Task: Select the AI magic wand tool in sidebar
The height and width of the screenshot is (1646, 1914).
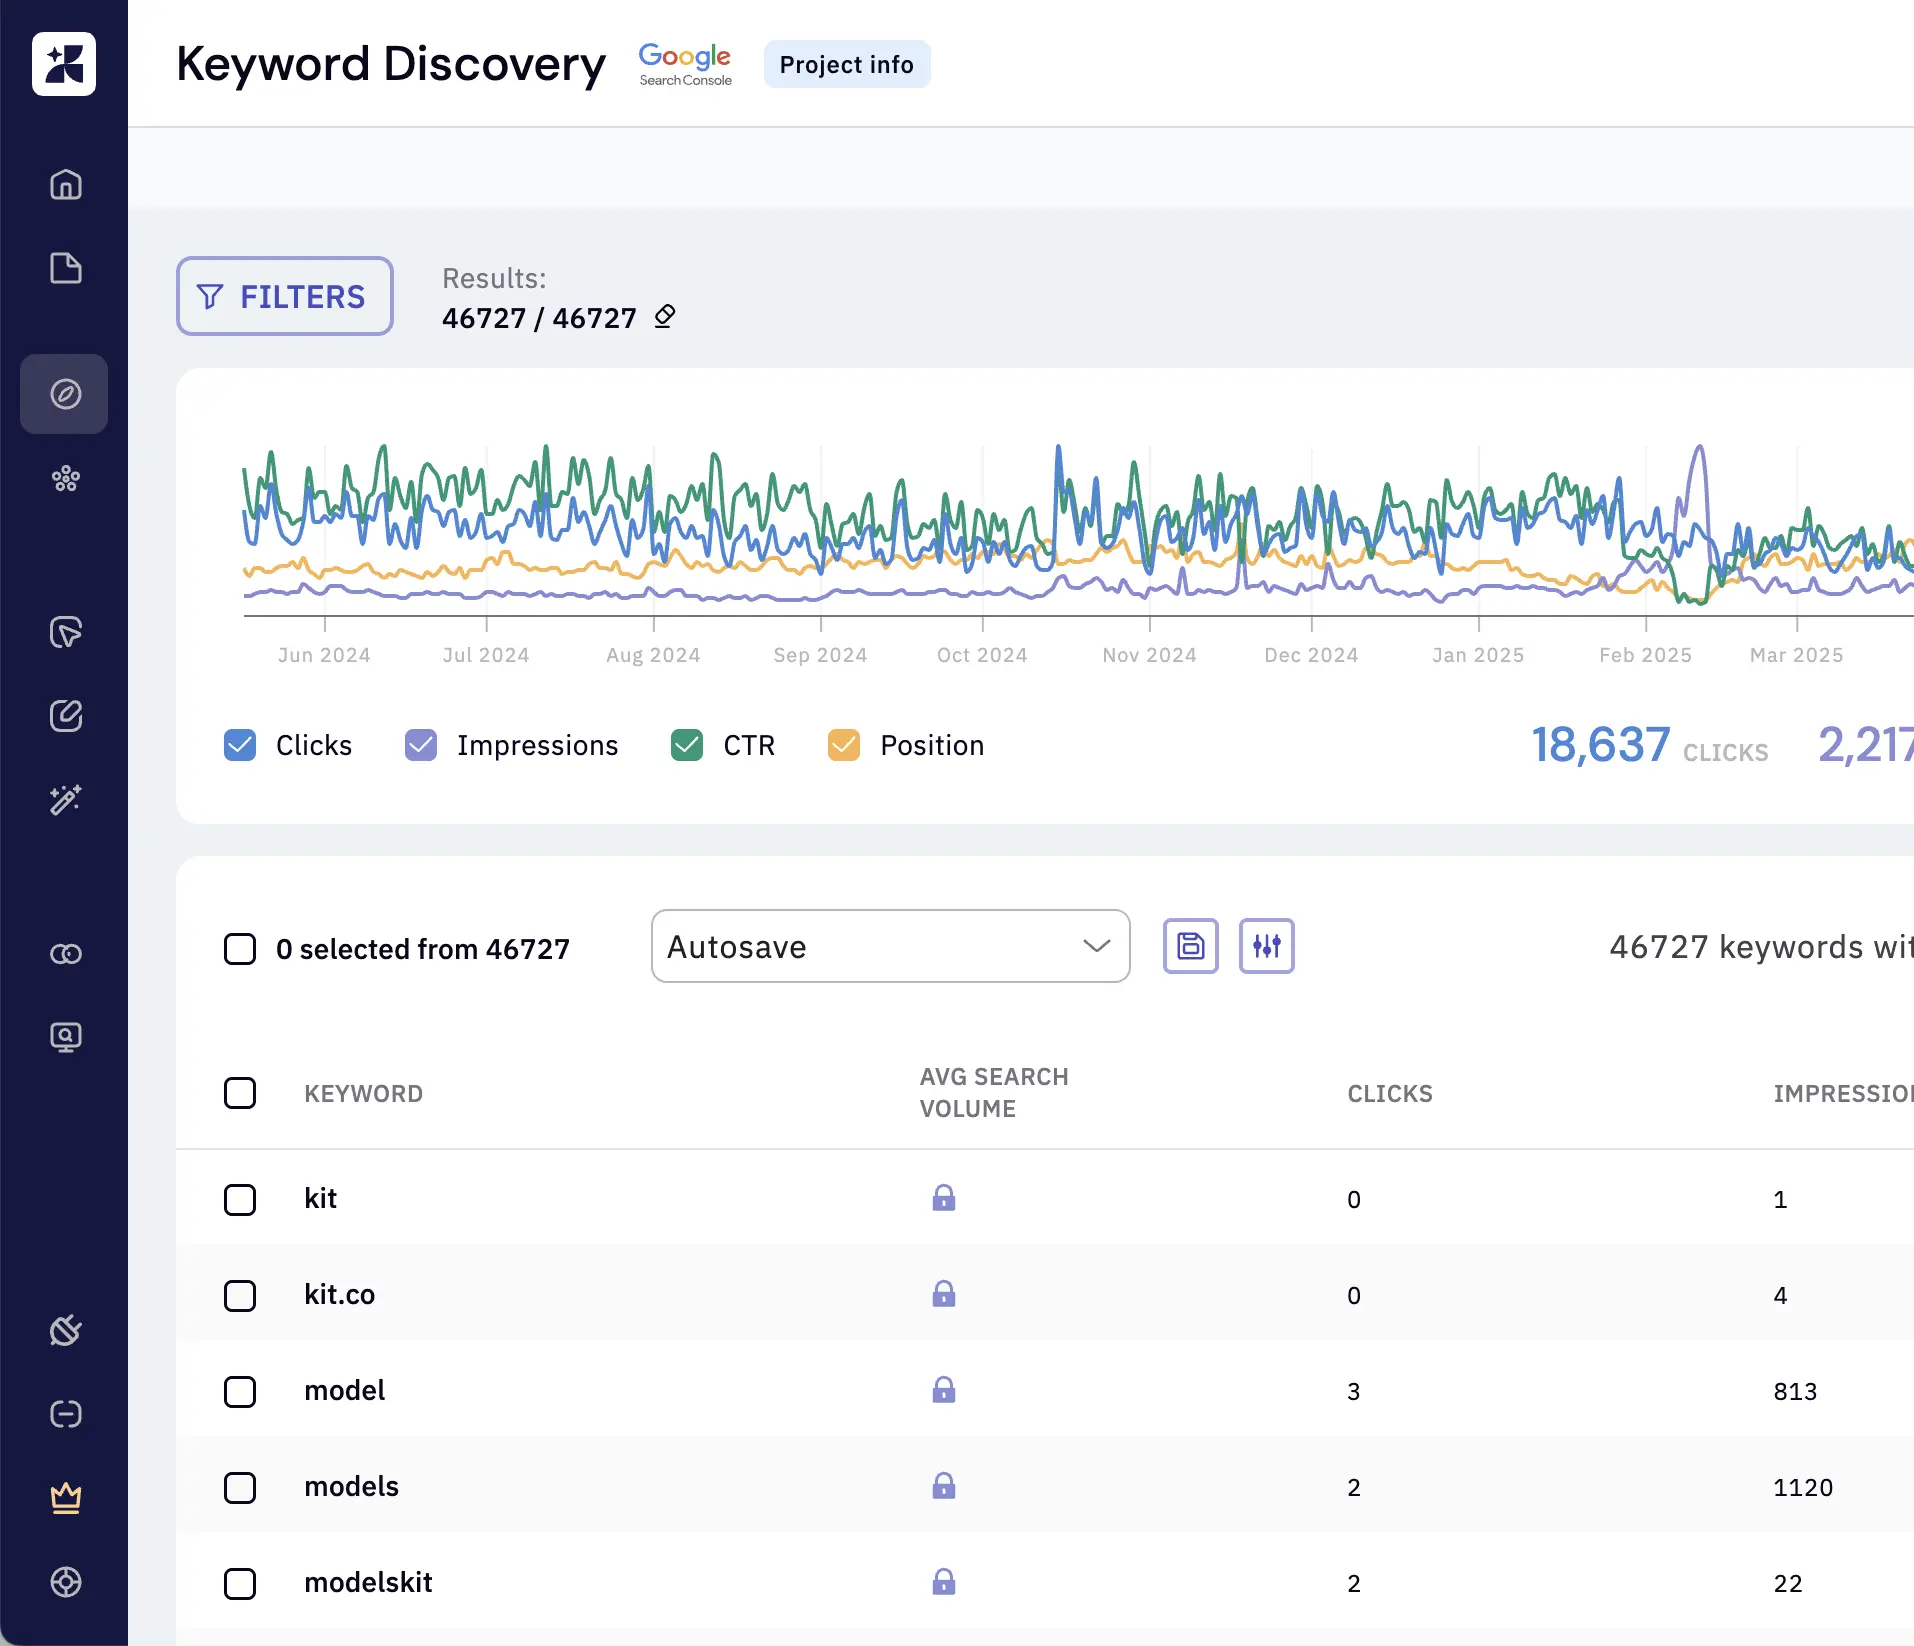Action: point(64,799)
